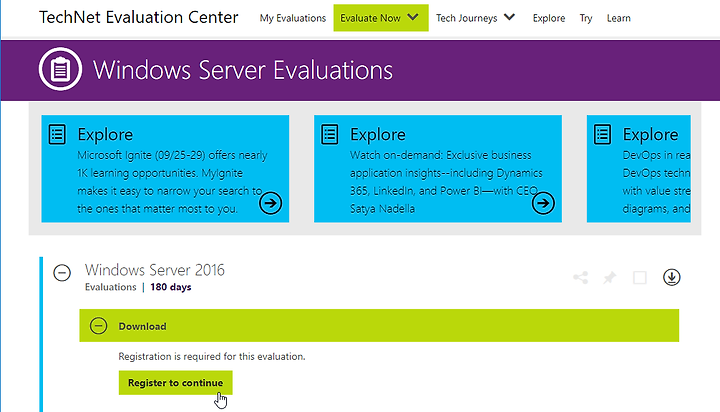Open the Try navigation item
This screenshot has height=412, width=720.
click(x=586, y=18)
